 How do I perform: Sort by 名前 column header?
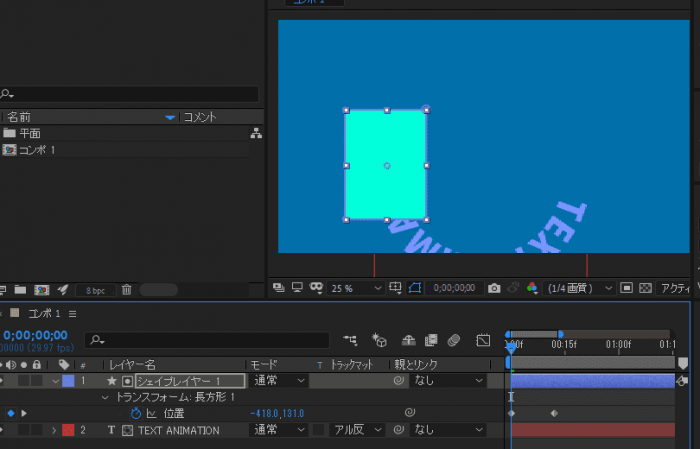tap(19, 117)
